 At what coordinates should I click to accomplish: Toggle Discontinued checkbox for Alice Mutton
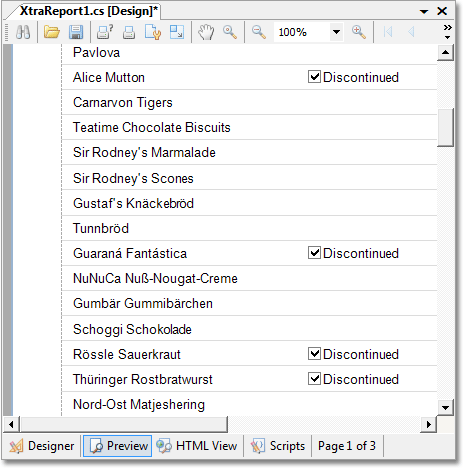(x=314, y=77)
